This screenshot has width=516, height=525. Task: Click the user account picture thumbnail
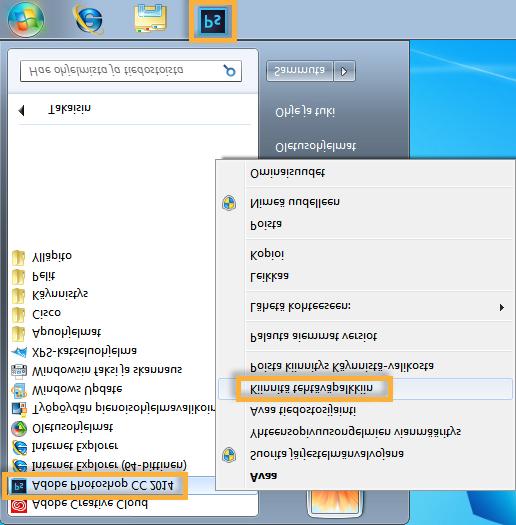point(334,504)
